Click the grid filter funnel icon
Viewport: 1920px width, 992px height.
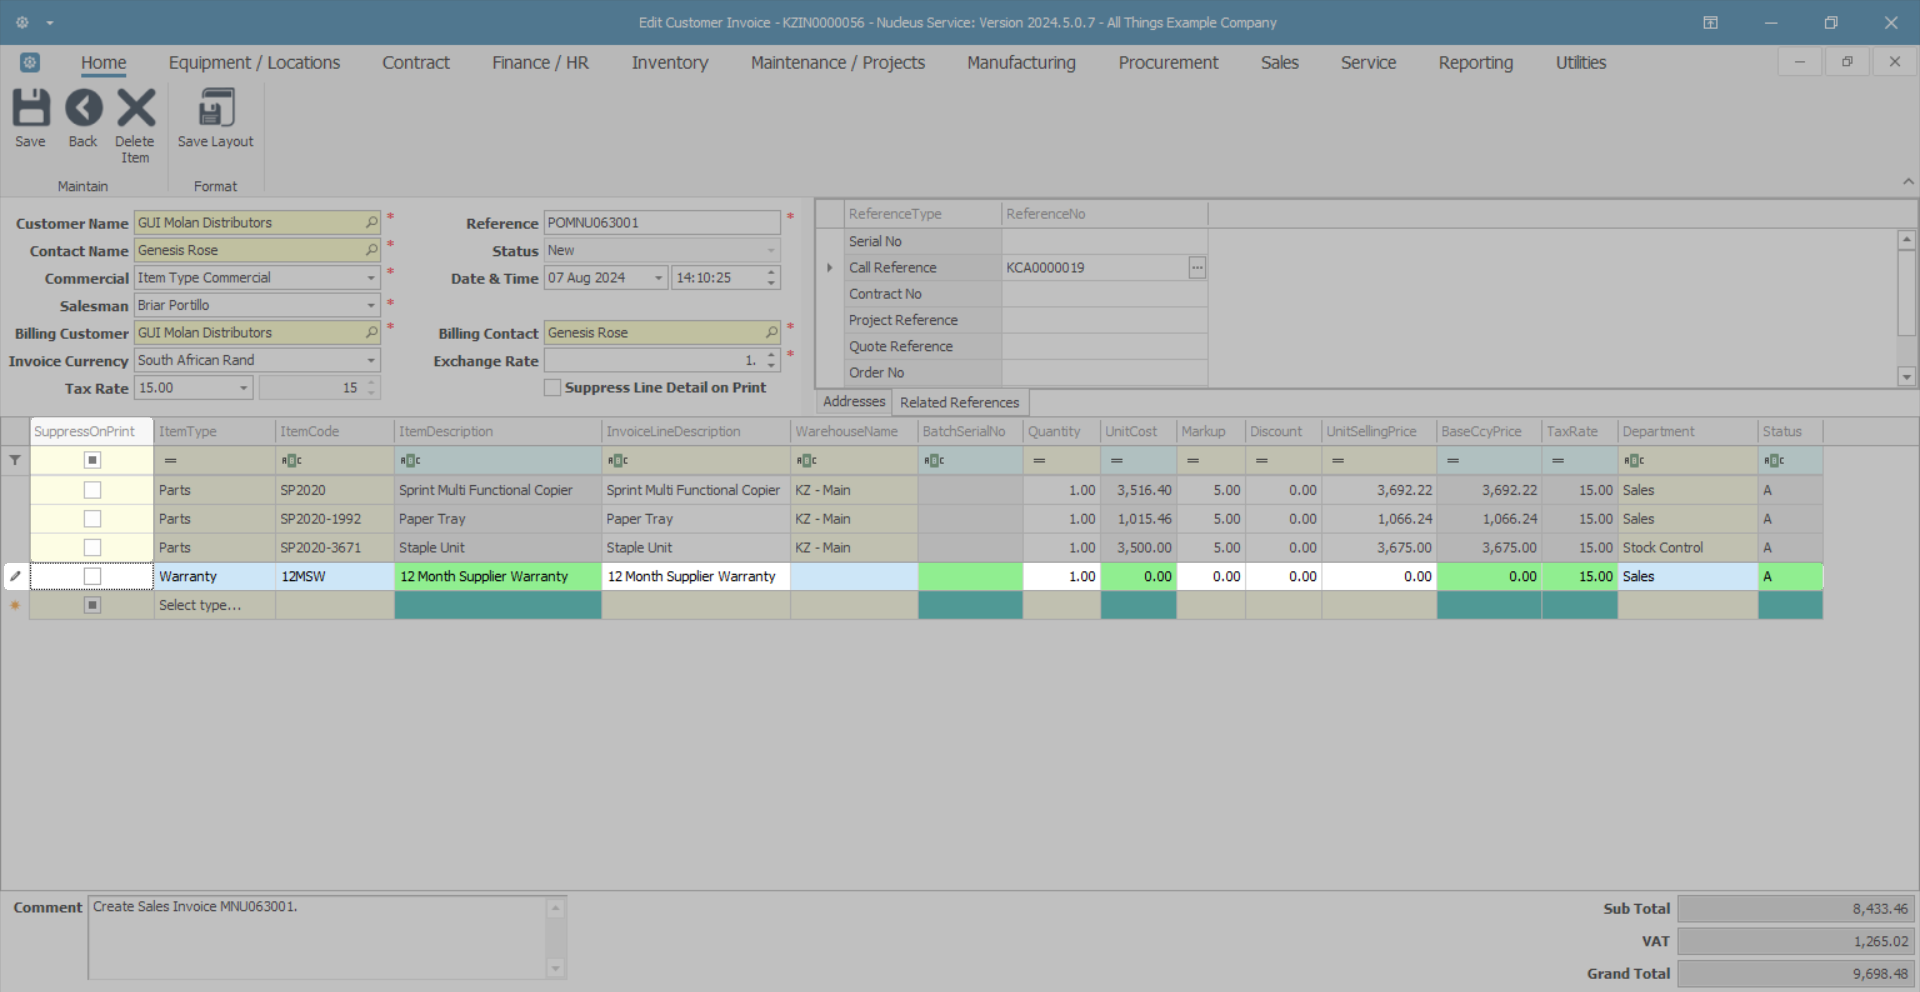[15, 460]
